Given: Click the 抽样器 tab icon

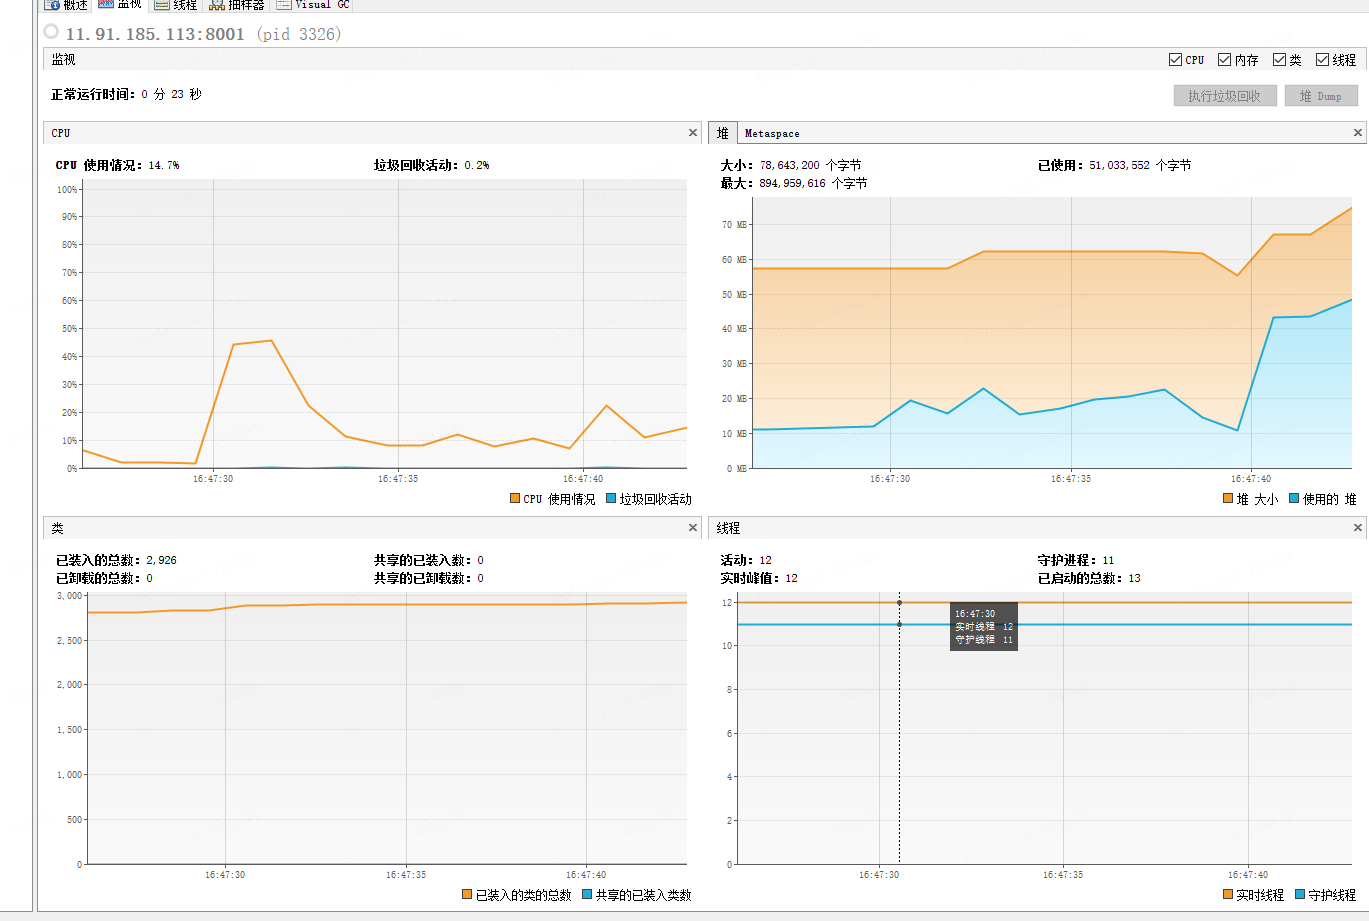Looking at the screenshot, I should point(217,5).
